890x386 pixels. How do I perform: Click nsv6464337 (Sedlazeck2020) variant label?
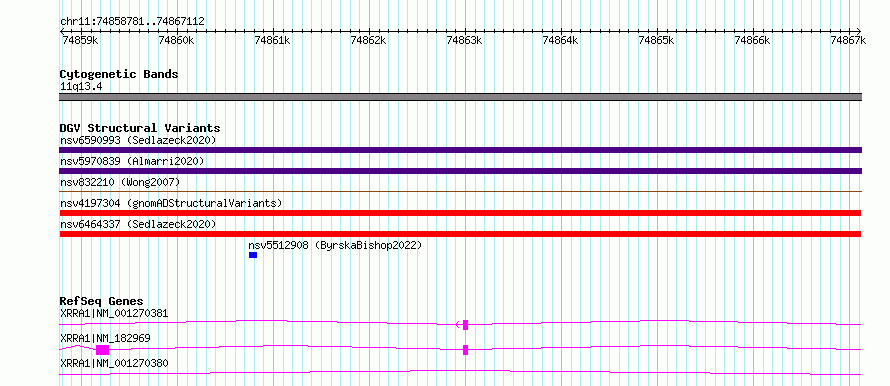click(x=138, y=224)
